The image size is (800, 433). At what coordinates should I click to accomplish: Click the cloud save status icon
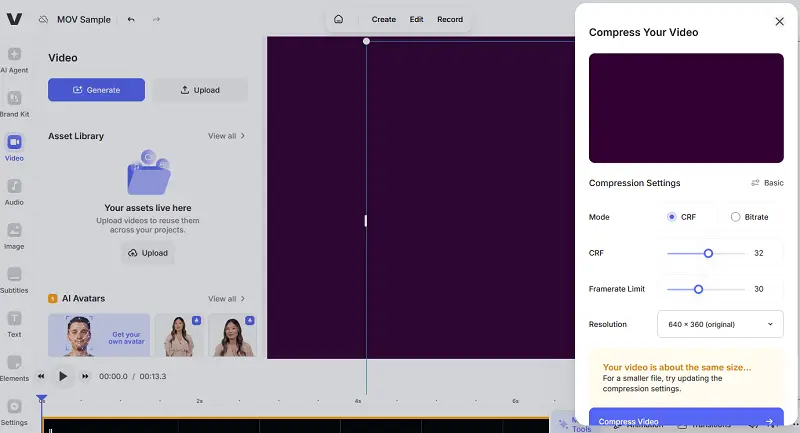click(43, 19)
